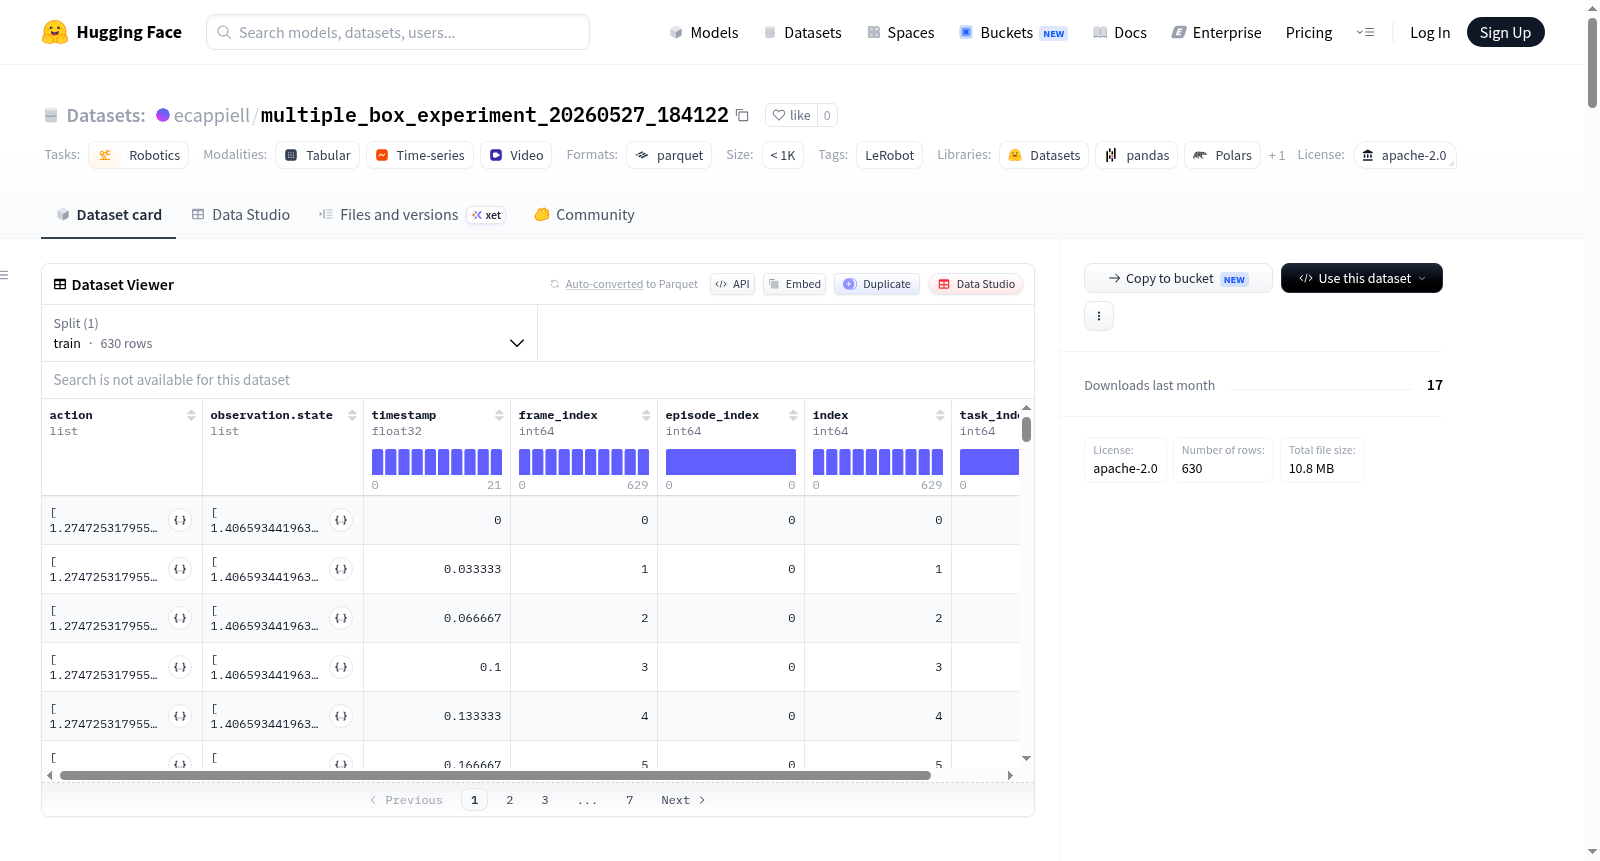Open the pandas library tag

pyautogui.click(x=1137, y=155)
